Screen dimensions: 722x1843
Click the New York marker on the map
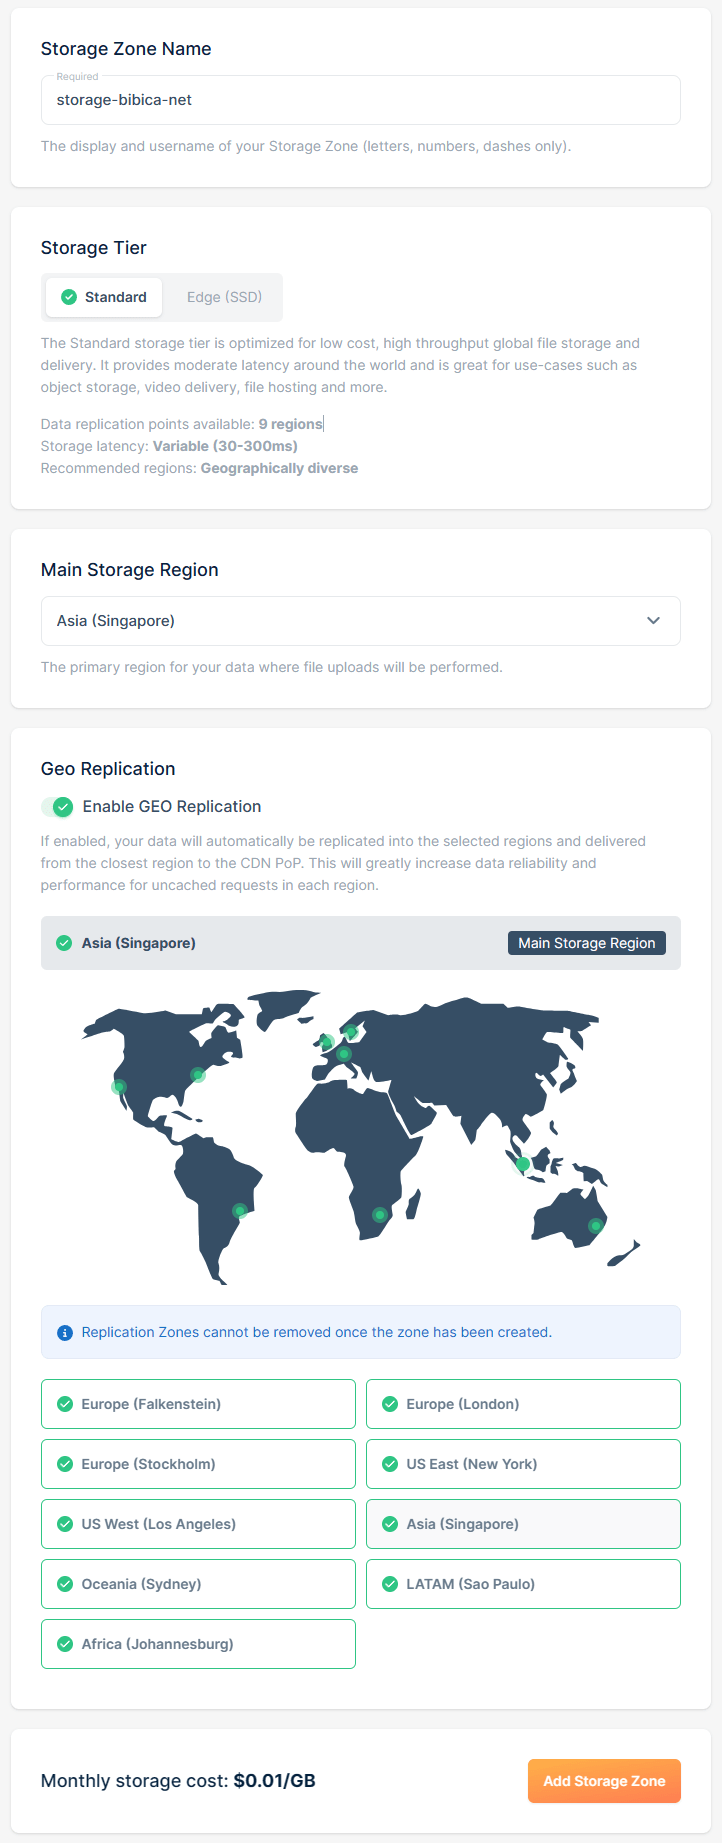198,1075
